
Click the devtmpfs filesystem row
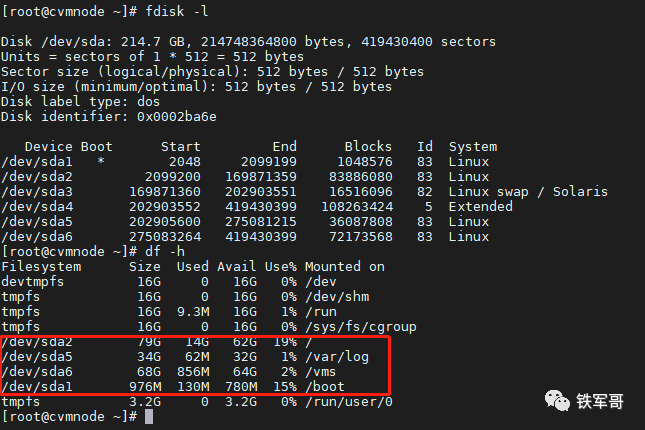point(169,282)
